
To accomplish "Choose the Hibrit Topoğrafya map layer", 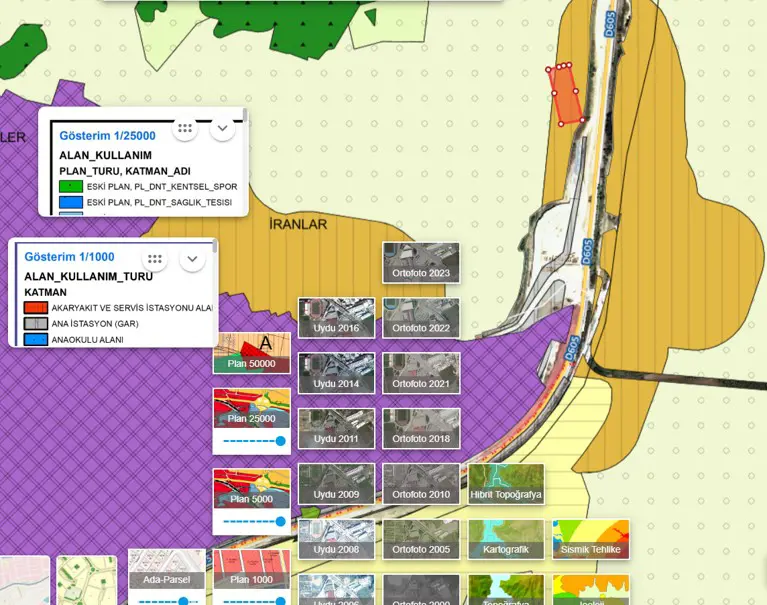I will point(506,484).
